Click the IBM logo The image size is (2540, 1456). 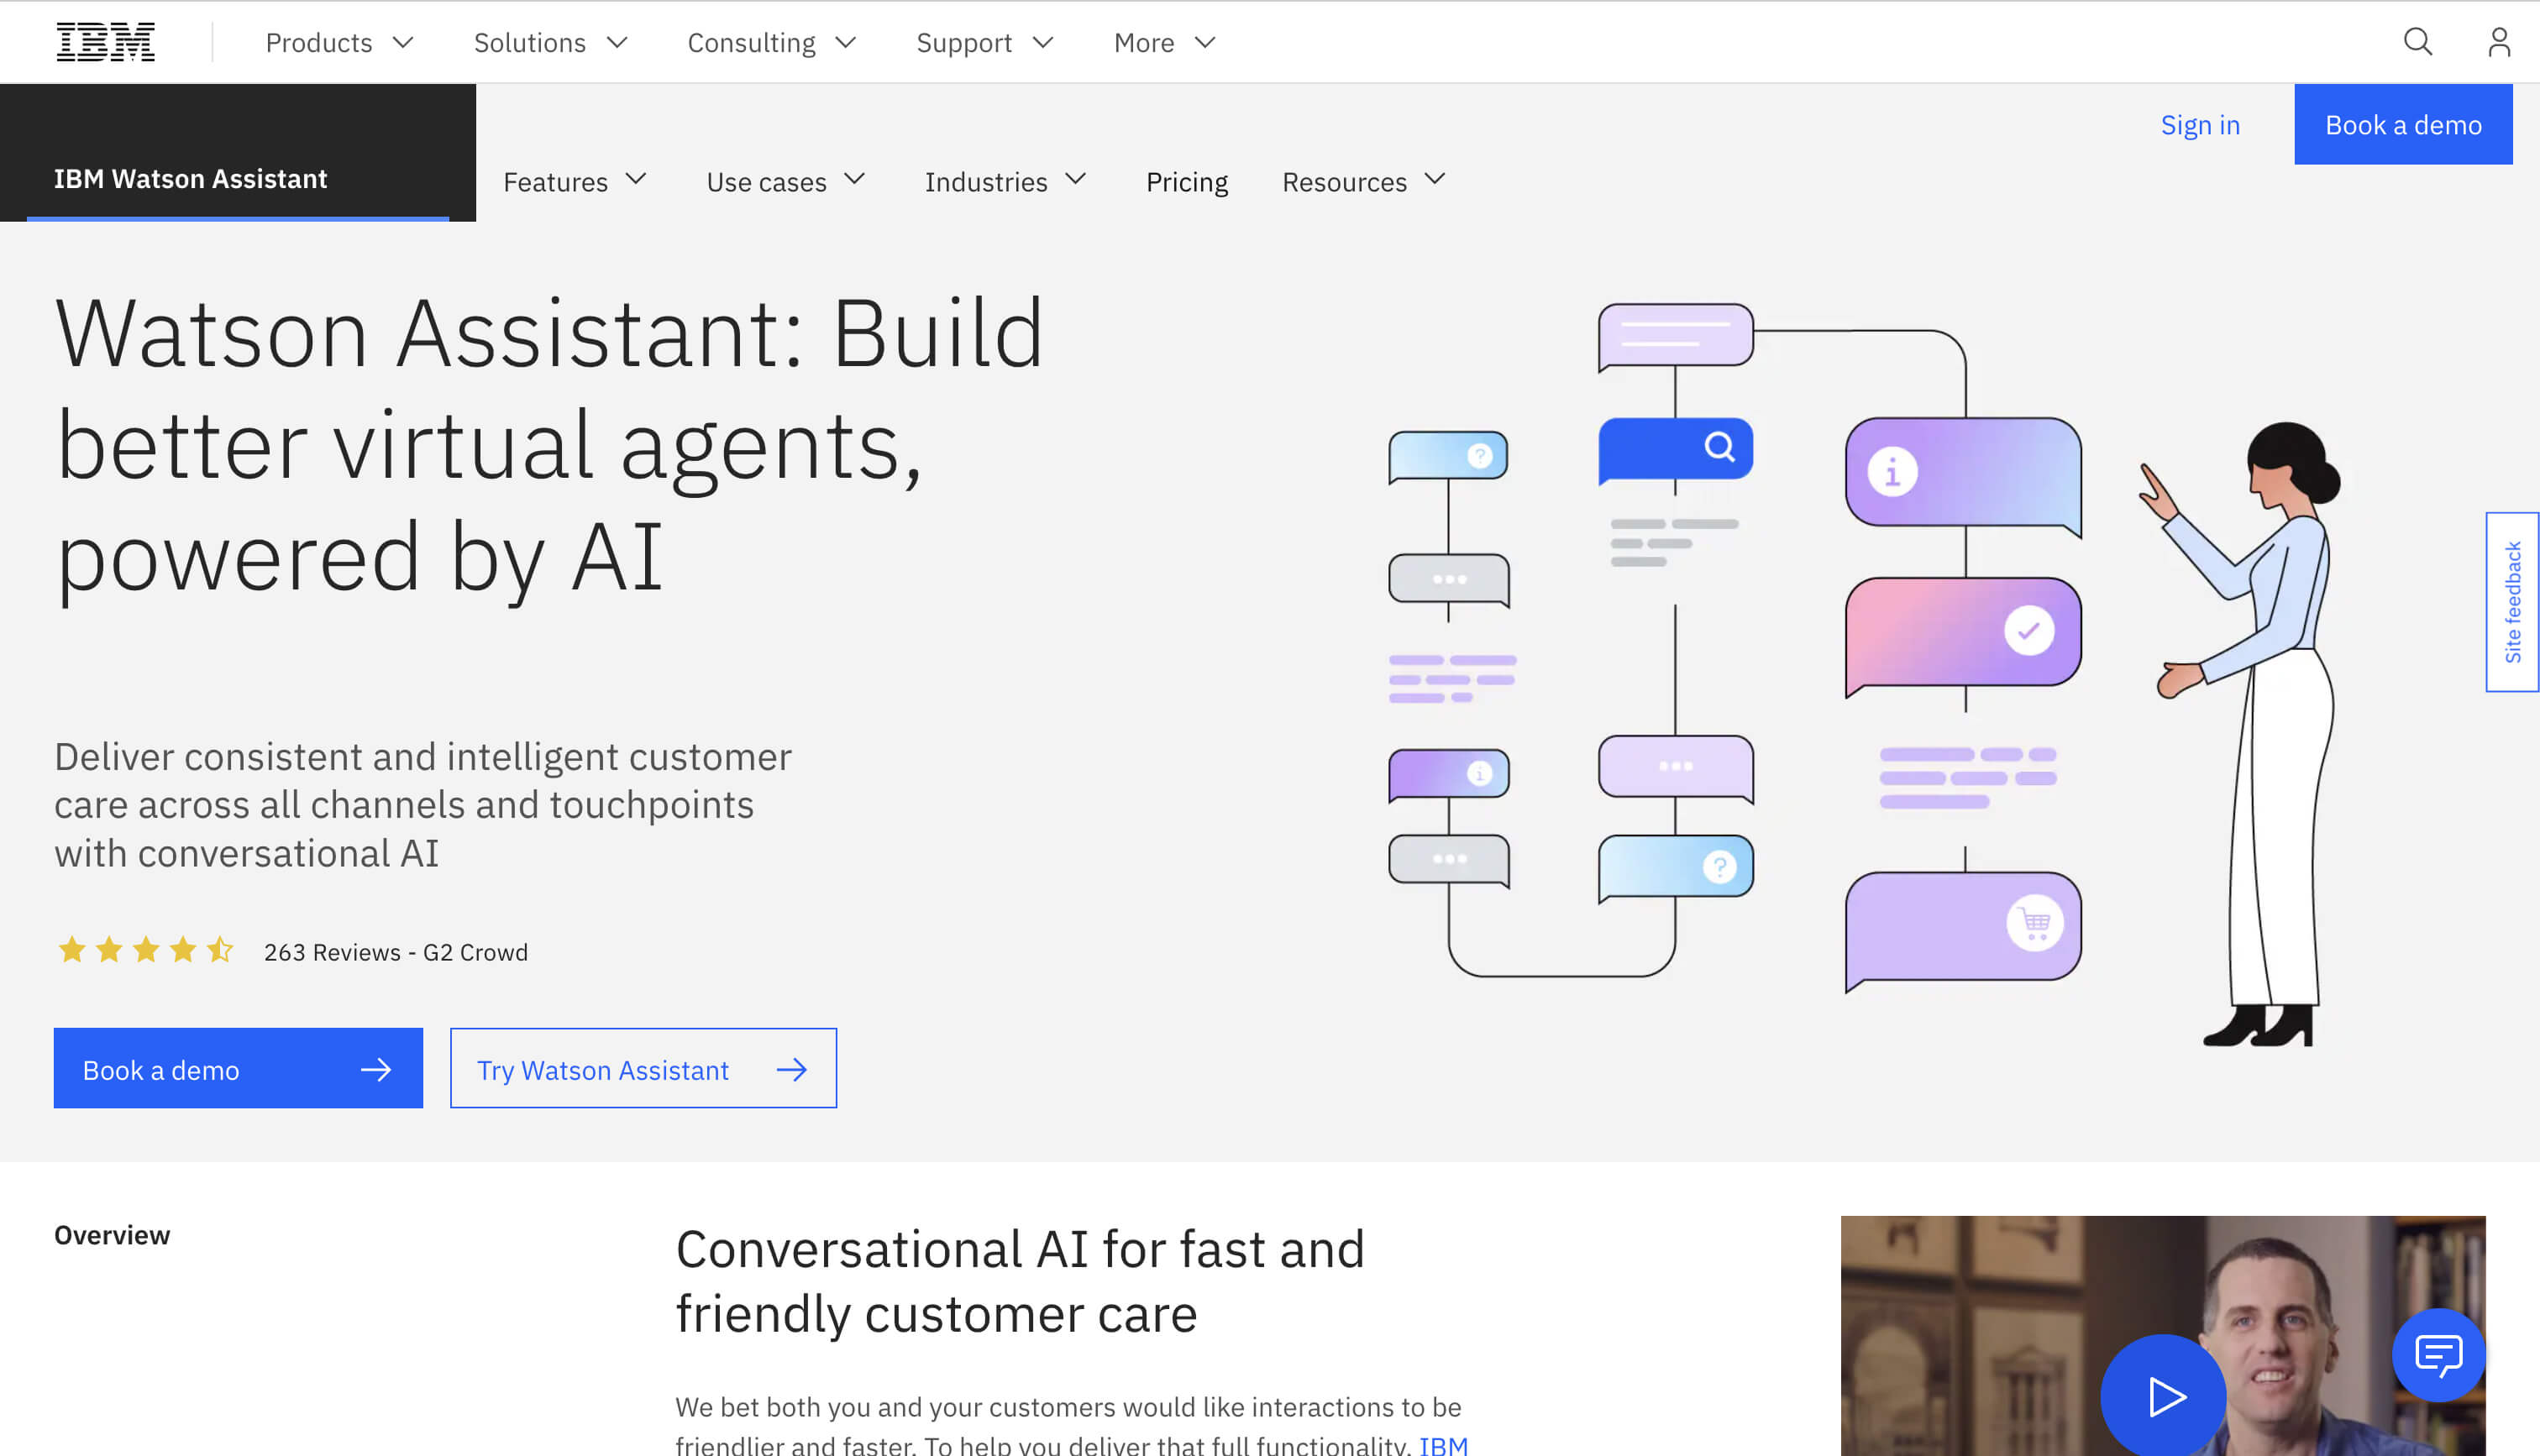click(106, 42)
